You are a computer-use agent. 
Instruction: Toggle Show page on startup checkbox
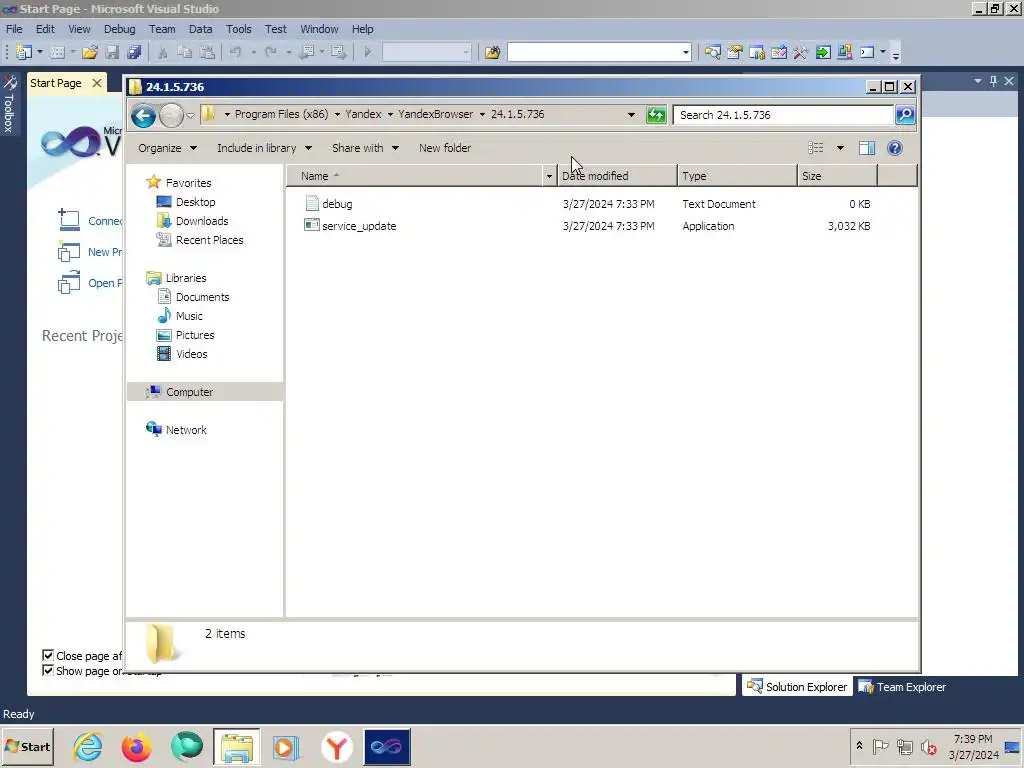(x=48, y=671)
